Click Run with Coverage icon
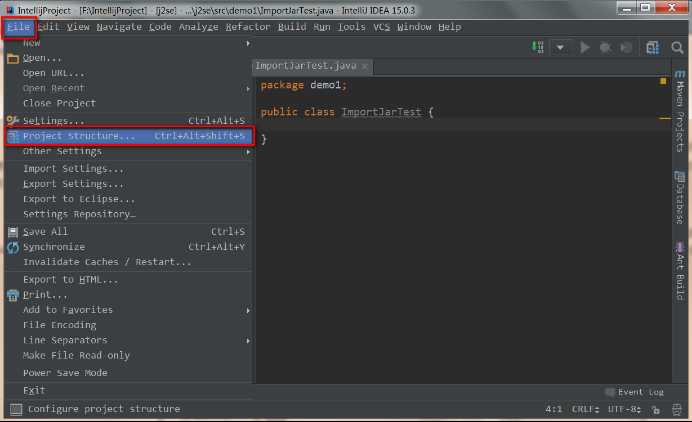The image size is (692, 422). pos(626,48)
